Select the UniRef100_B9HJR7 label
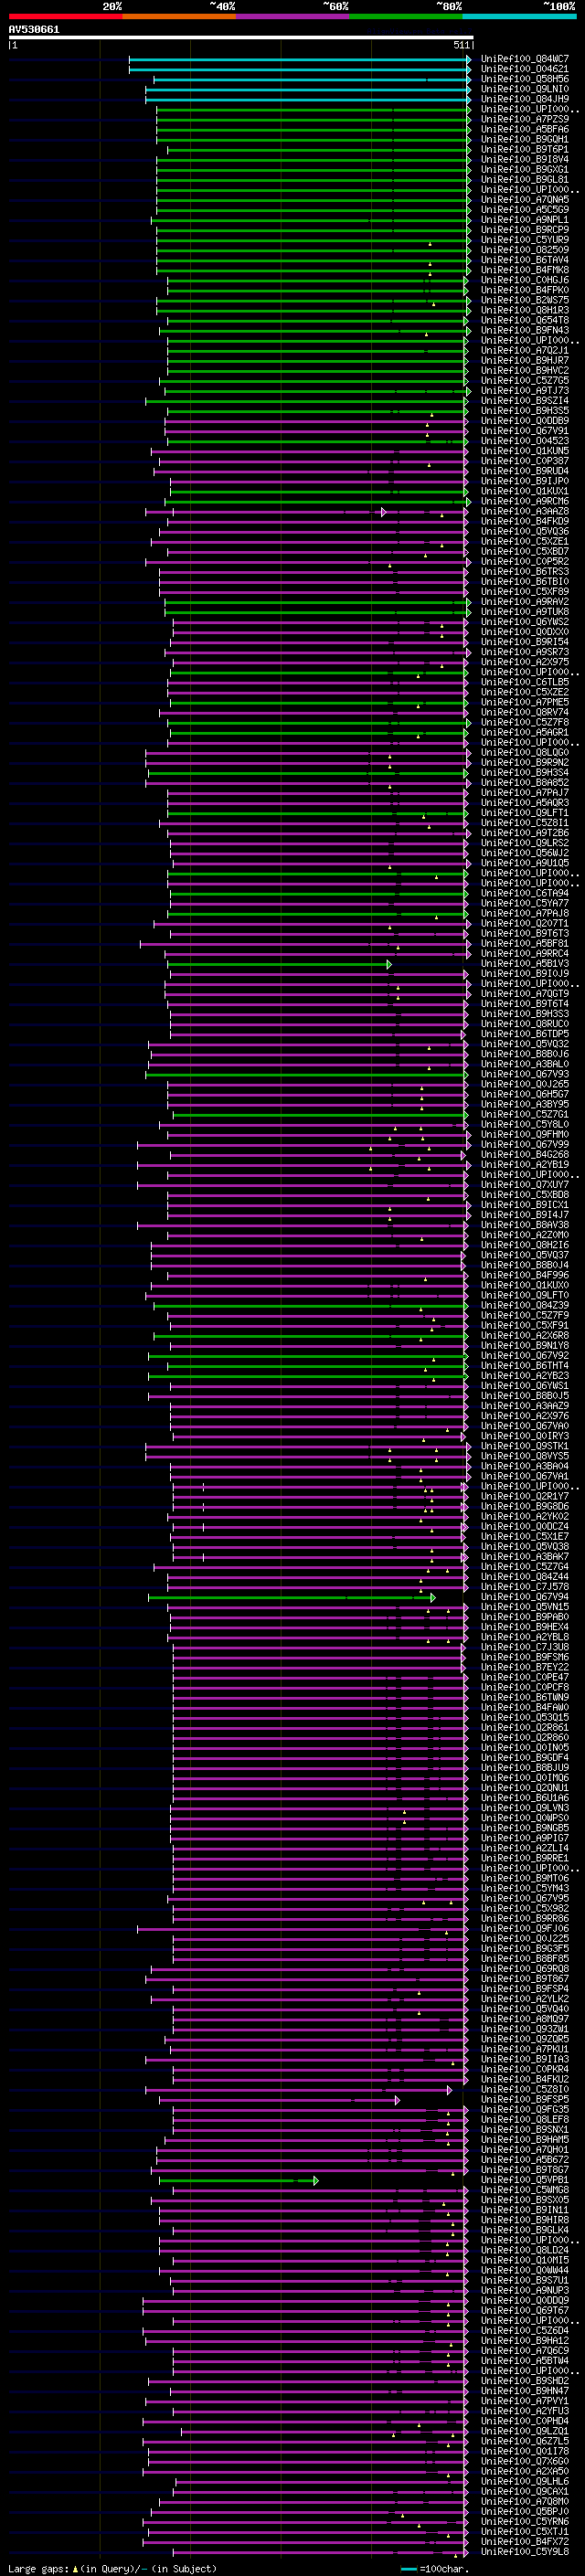585x2576 pixels. pyautogui.click(x=525, y=361)
